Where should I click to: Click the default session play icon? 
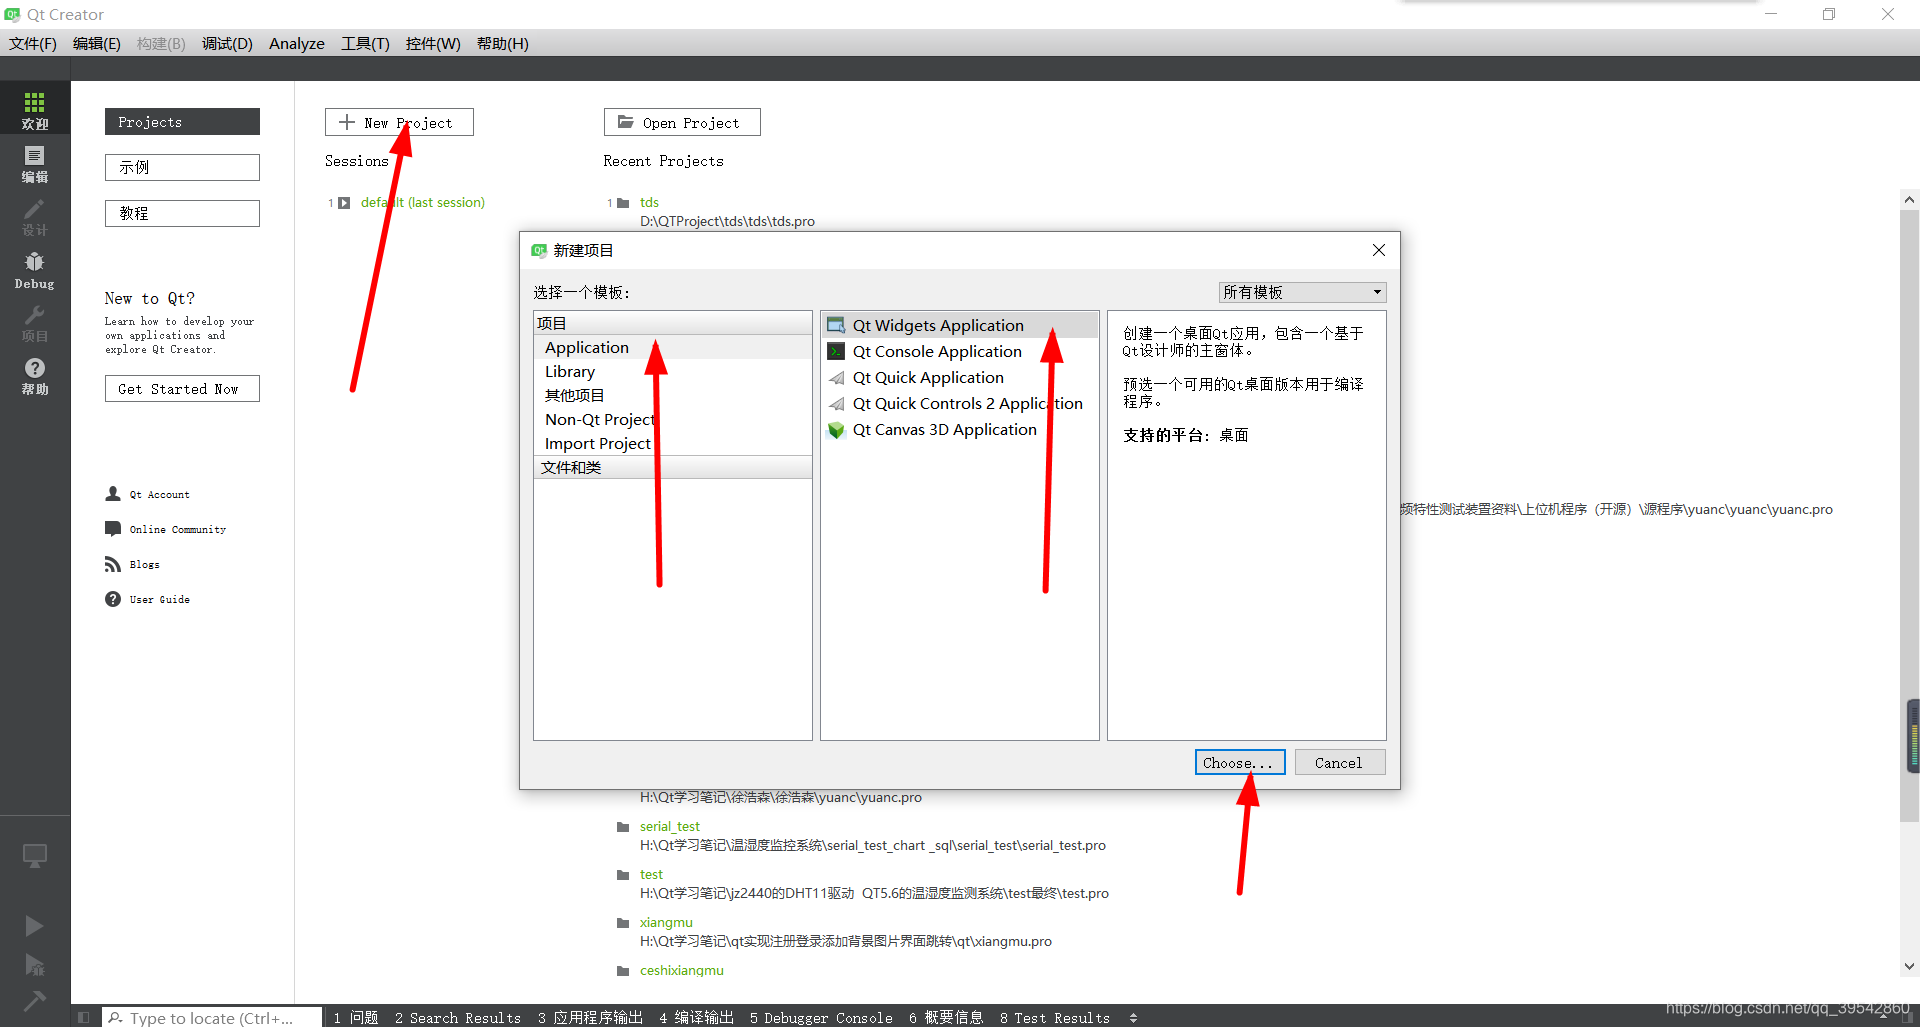coord(344,203)
